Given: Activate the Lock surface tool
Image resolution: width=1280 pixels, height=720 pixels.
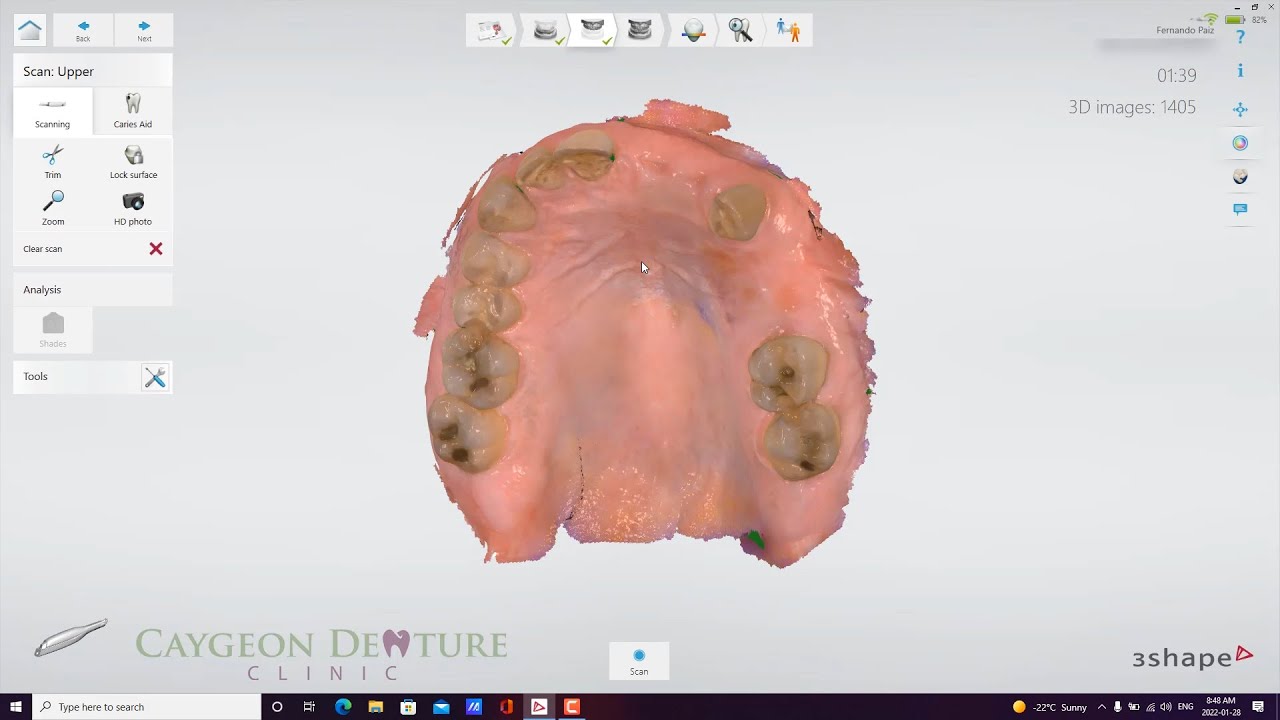Looking at the screenshot, I should coord(133,162).
